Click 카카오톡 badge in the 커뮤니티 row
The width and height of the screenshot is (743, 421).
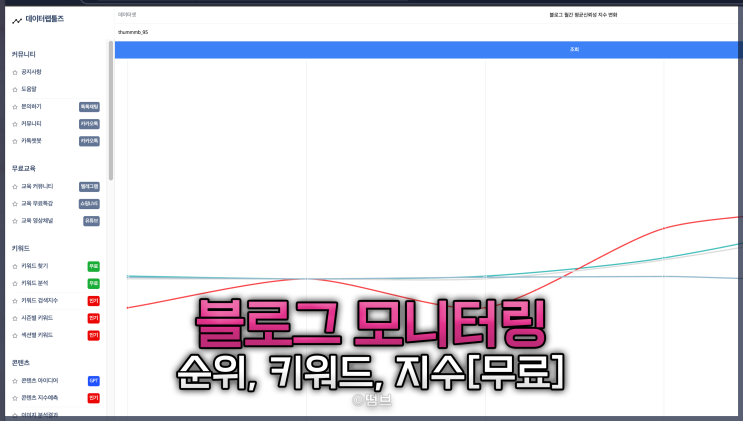click(89, 124)
